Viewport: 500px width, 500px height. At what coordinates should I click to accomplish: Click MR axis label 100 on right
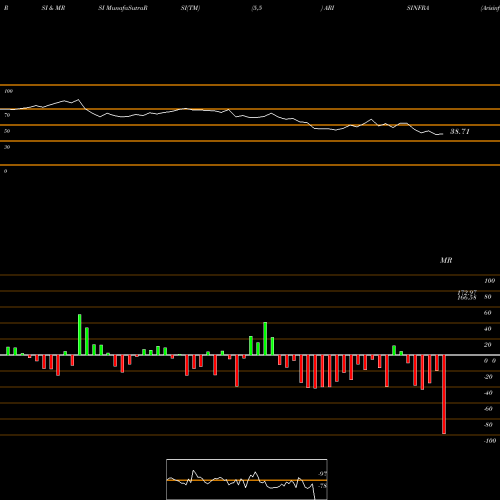point(489,281)
